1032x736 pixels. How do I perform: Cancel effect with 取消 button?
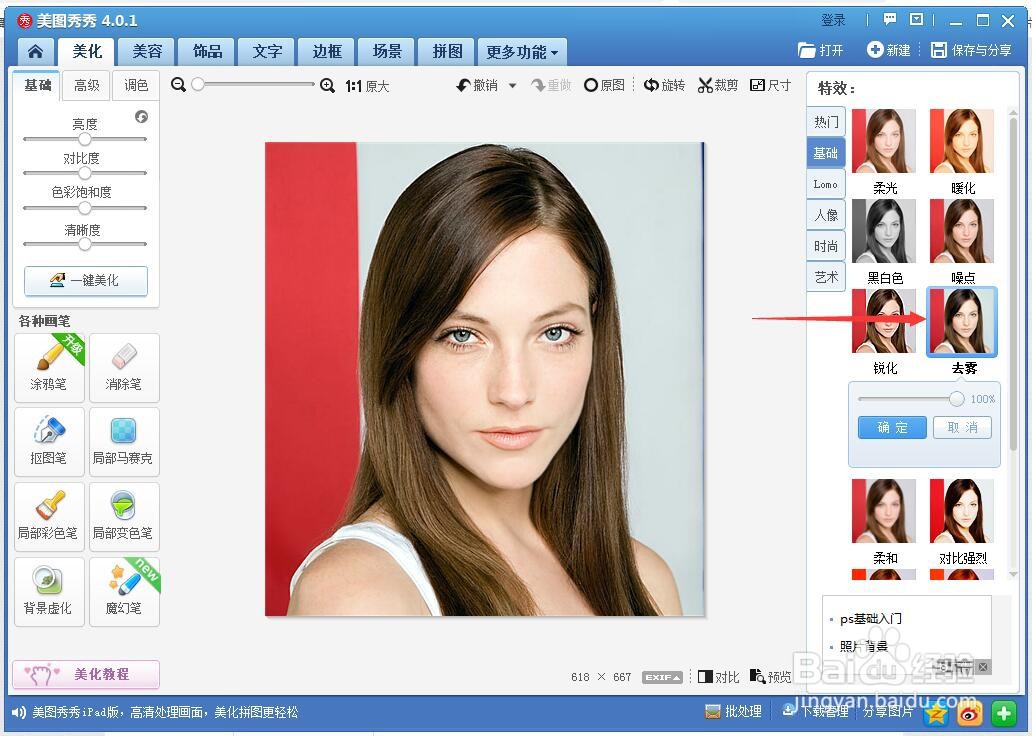pyautogui.click(x=962, y=427)
